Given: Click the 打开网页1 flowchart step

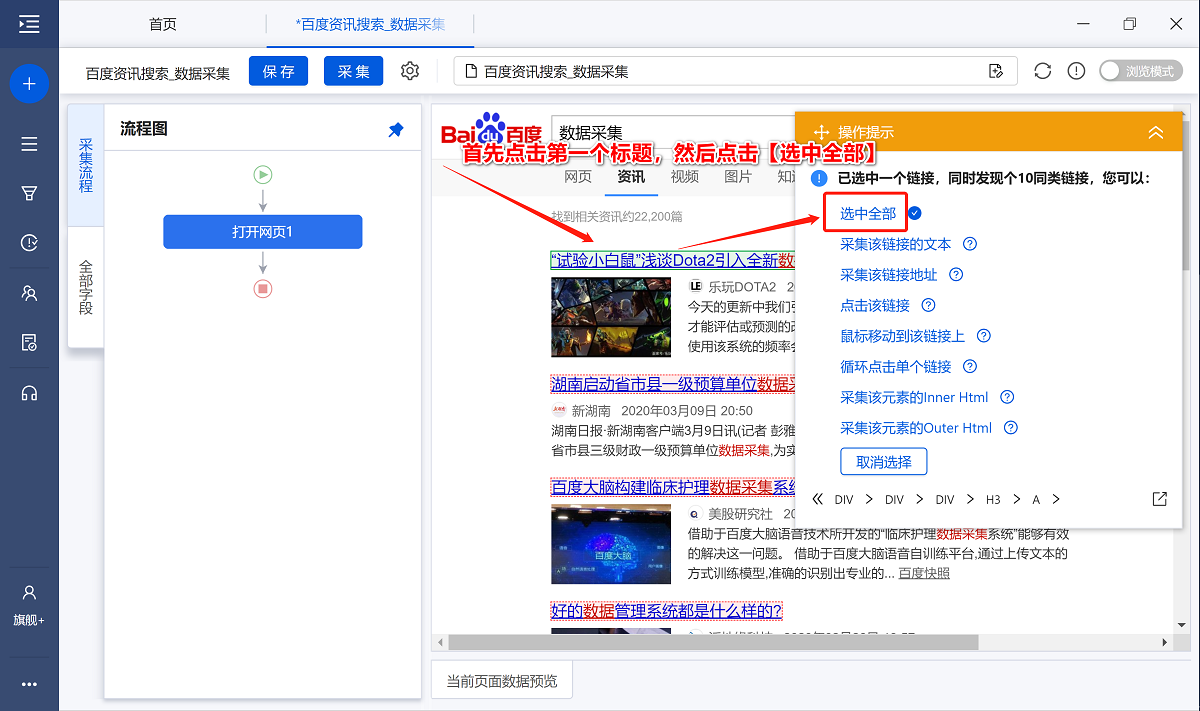Looking at the screenshot, I should click(263, 232).
